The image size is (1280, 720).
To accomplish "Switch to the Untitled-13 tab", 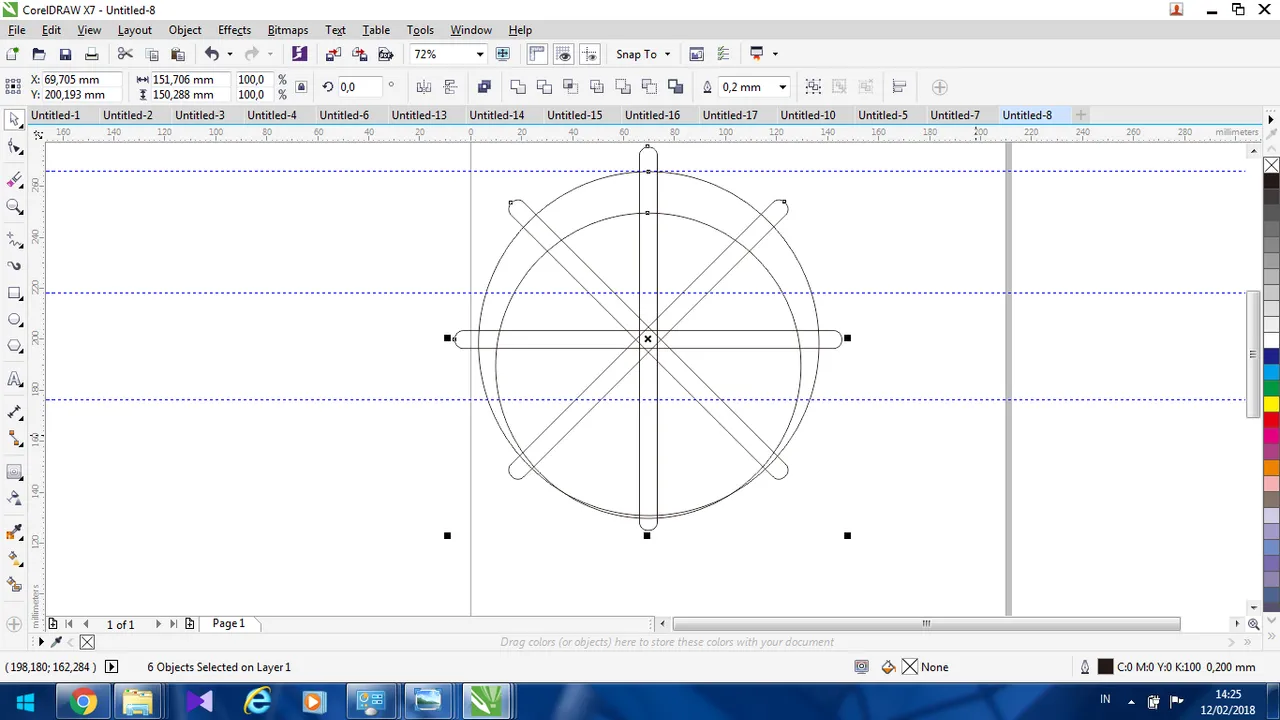I will (419, 115).
